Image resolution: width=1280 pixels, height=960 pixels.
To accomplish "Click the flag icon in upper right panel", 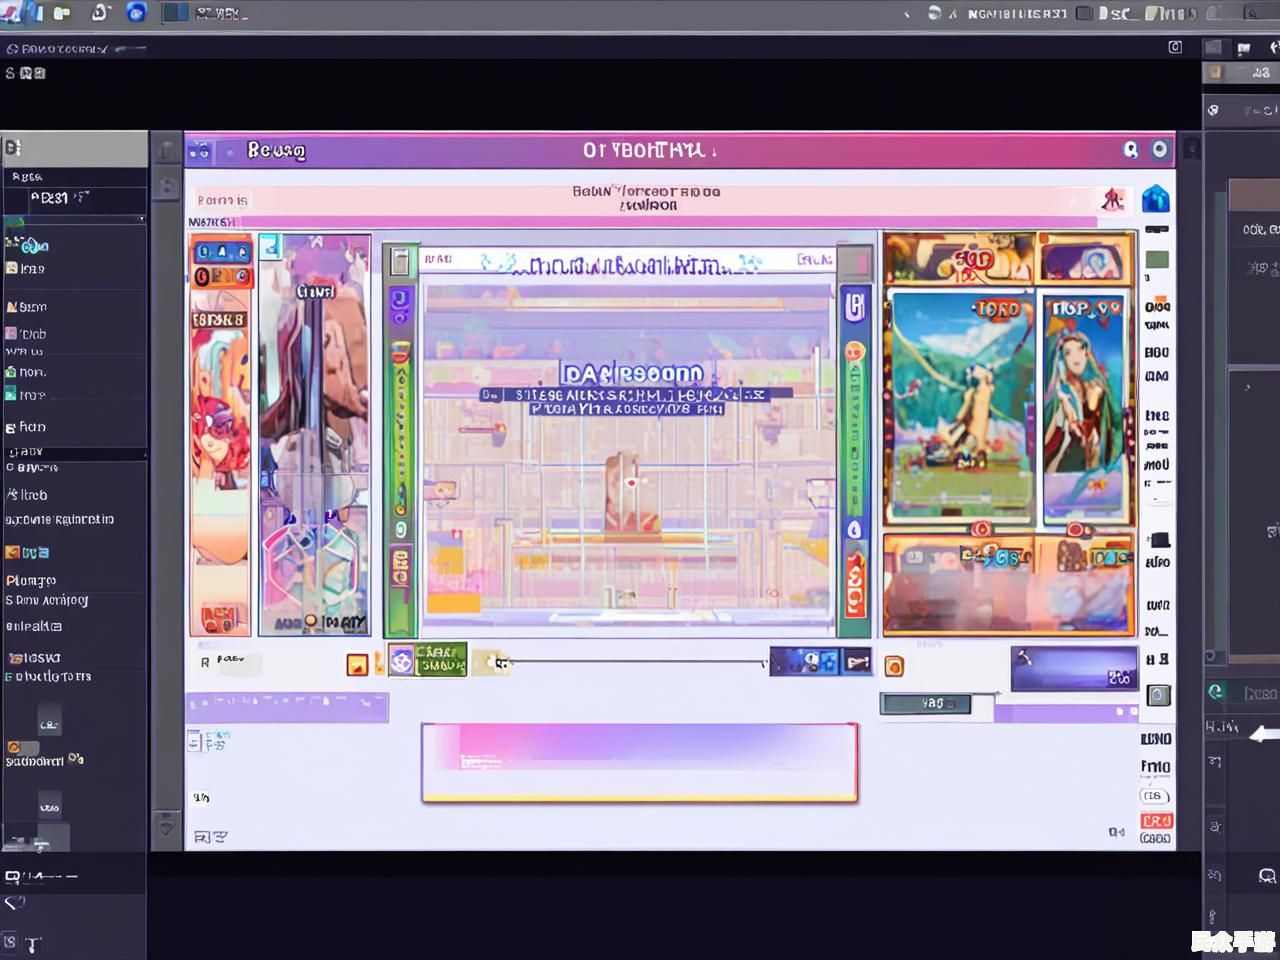I will coord(1243,48).
